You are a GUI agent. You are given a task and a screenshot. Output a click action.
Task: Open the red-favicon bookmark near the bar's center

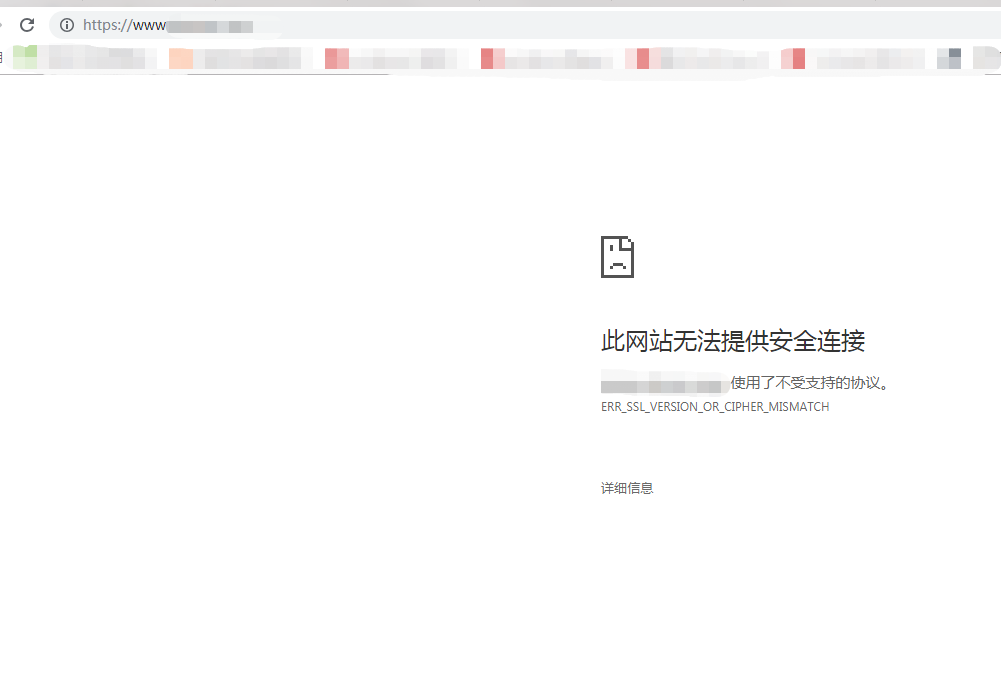545,58
